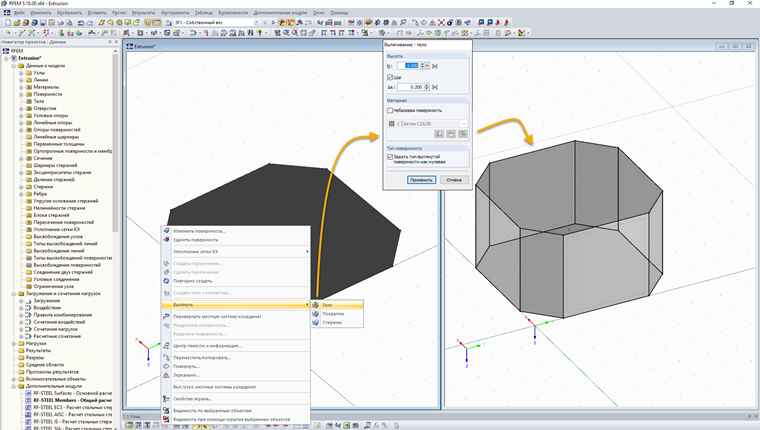
Task: Click the RFEM app icon in menu bar
Action: pos(7,13)
